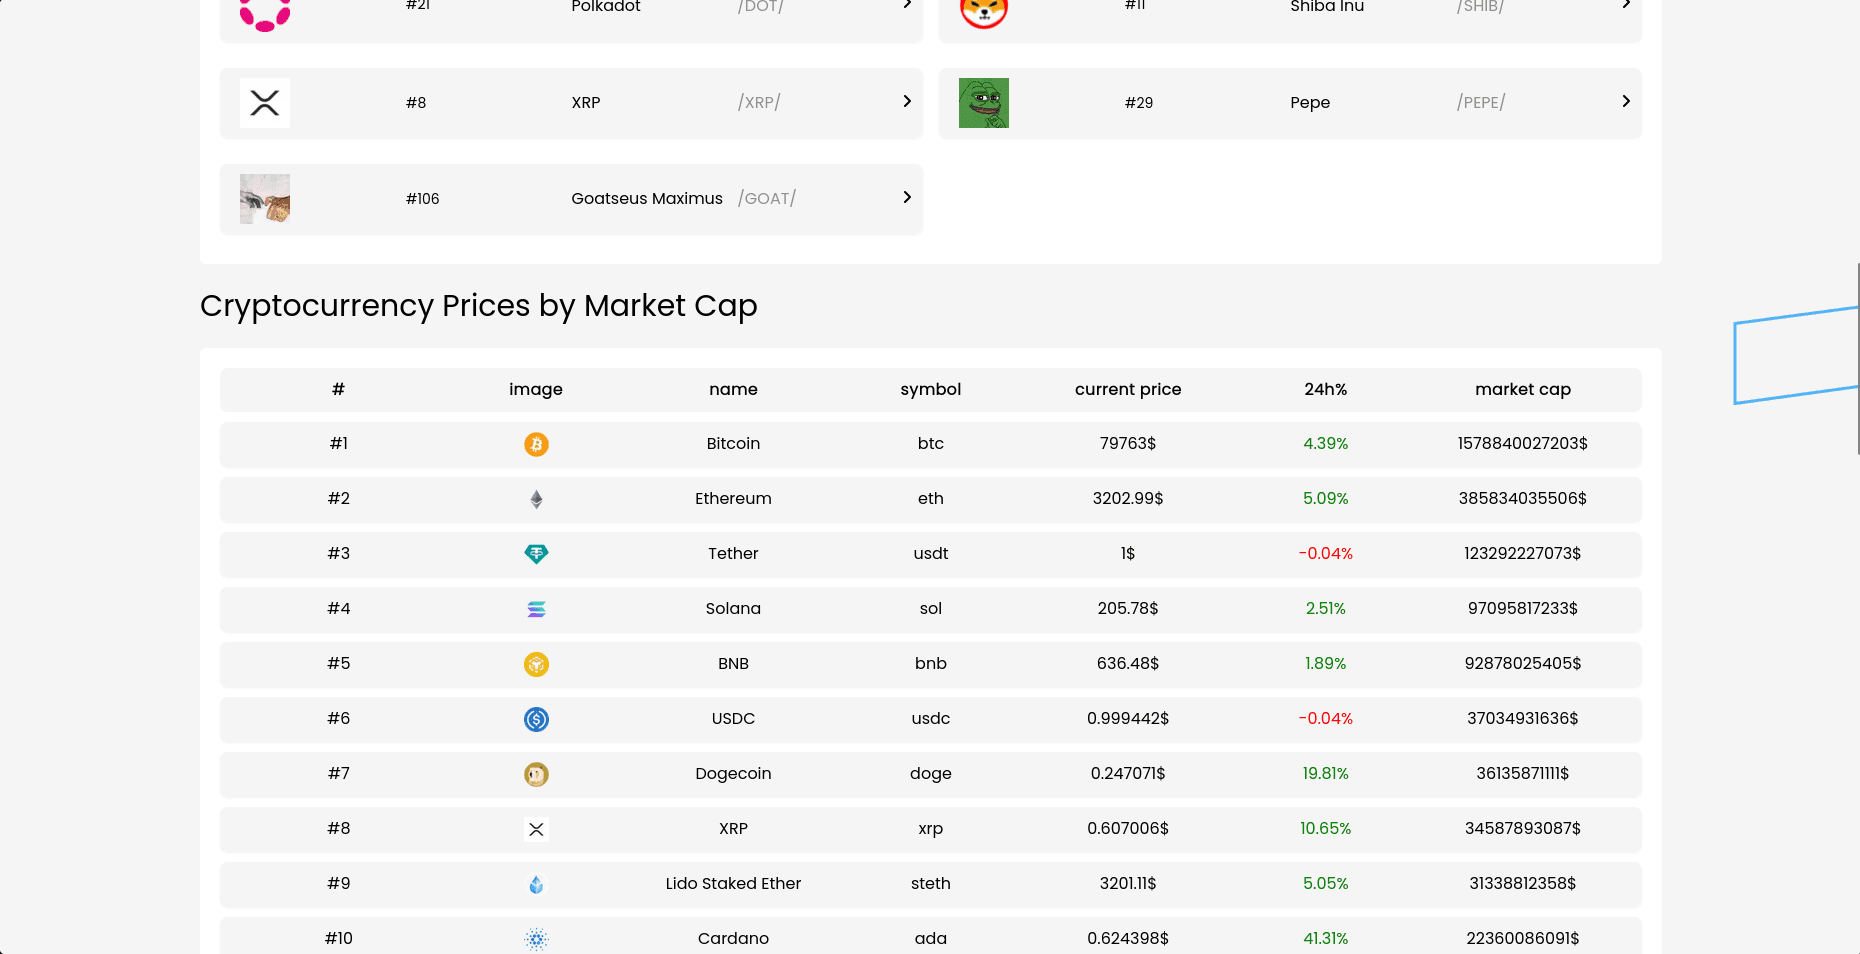Click the Lido Staked Ether droplet icon

coord(536,884)
